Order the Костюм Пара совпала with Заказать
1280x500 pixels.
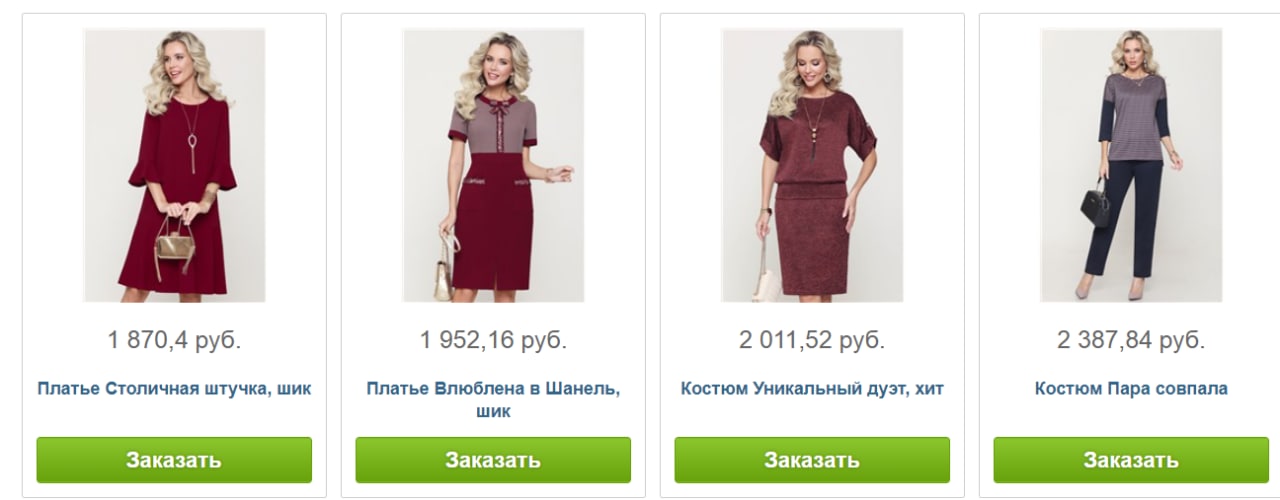coord(1131,460)
